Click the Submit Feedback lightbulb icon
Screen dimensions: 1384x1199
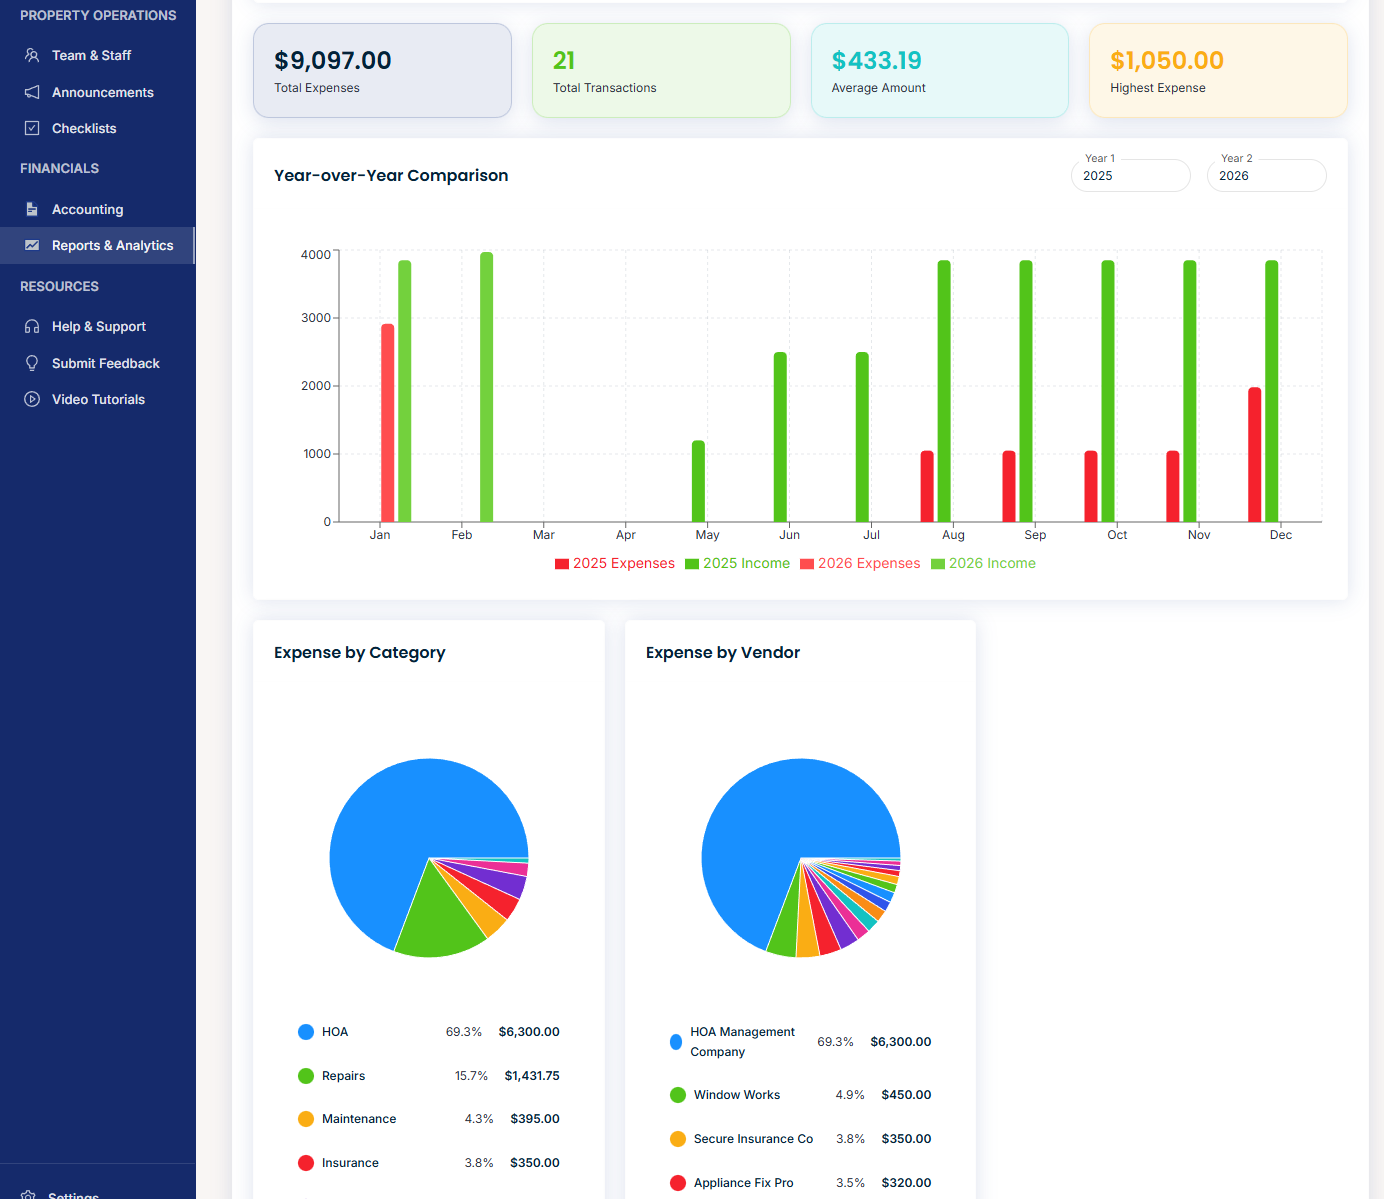[x=32, y=363]
